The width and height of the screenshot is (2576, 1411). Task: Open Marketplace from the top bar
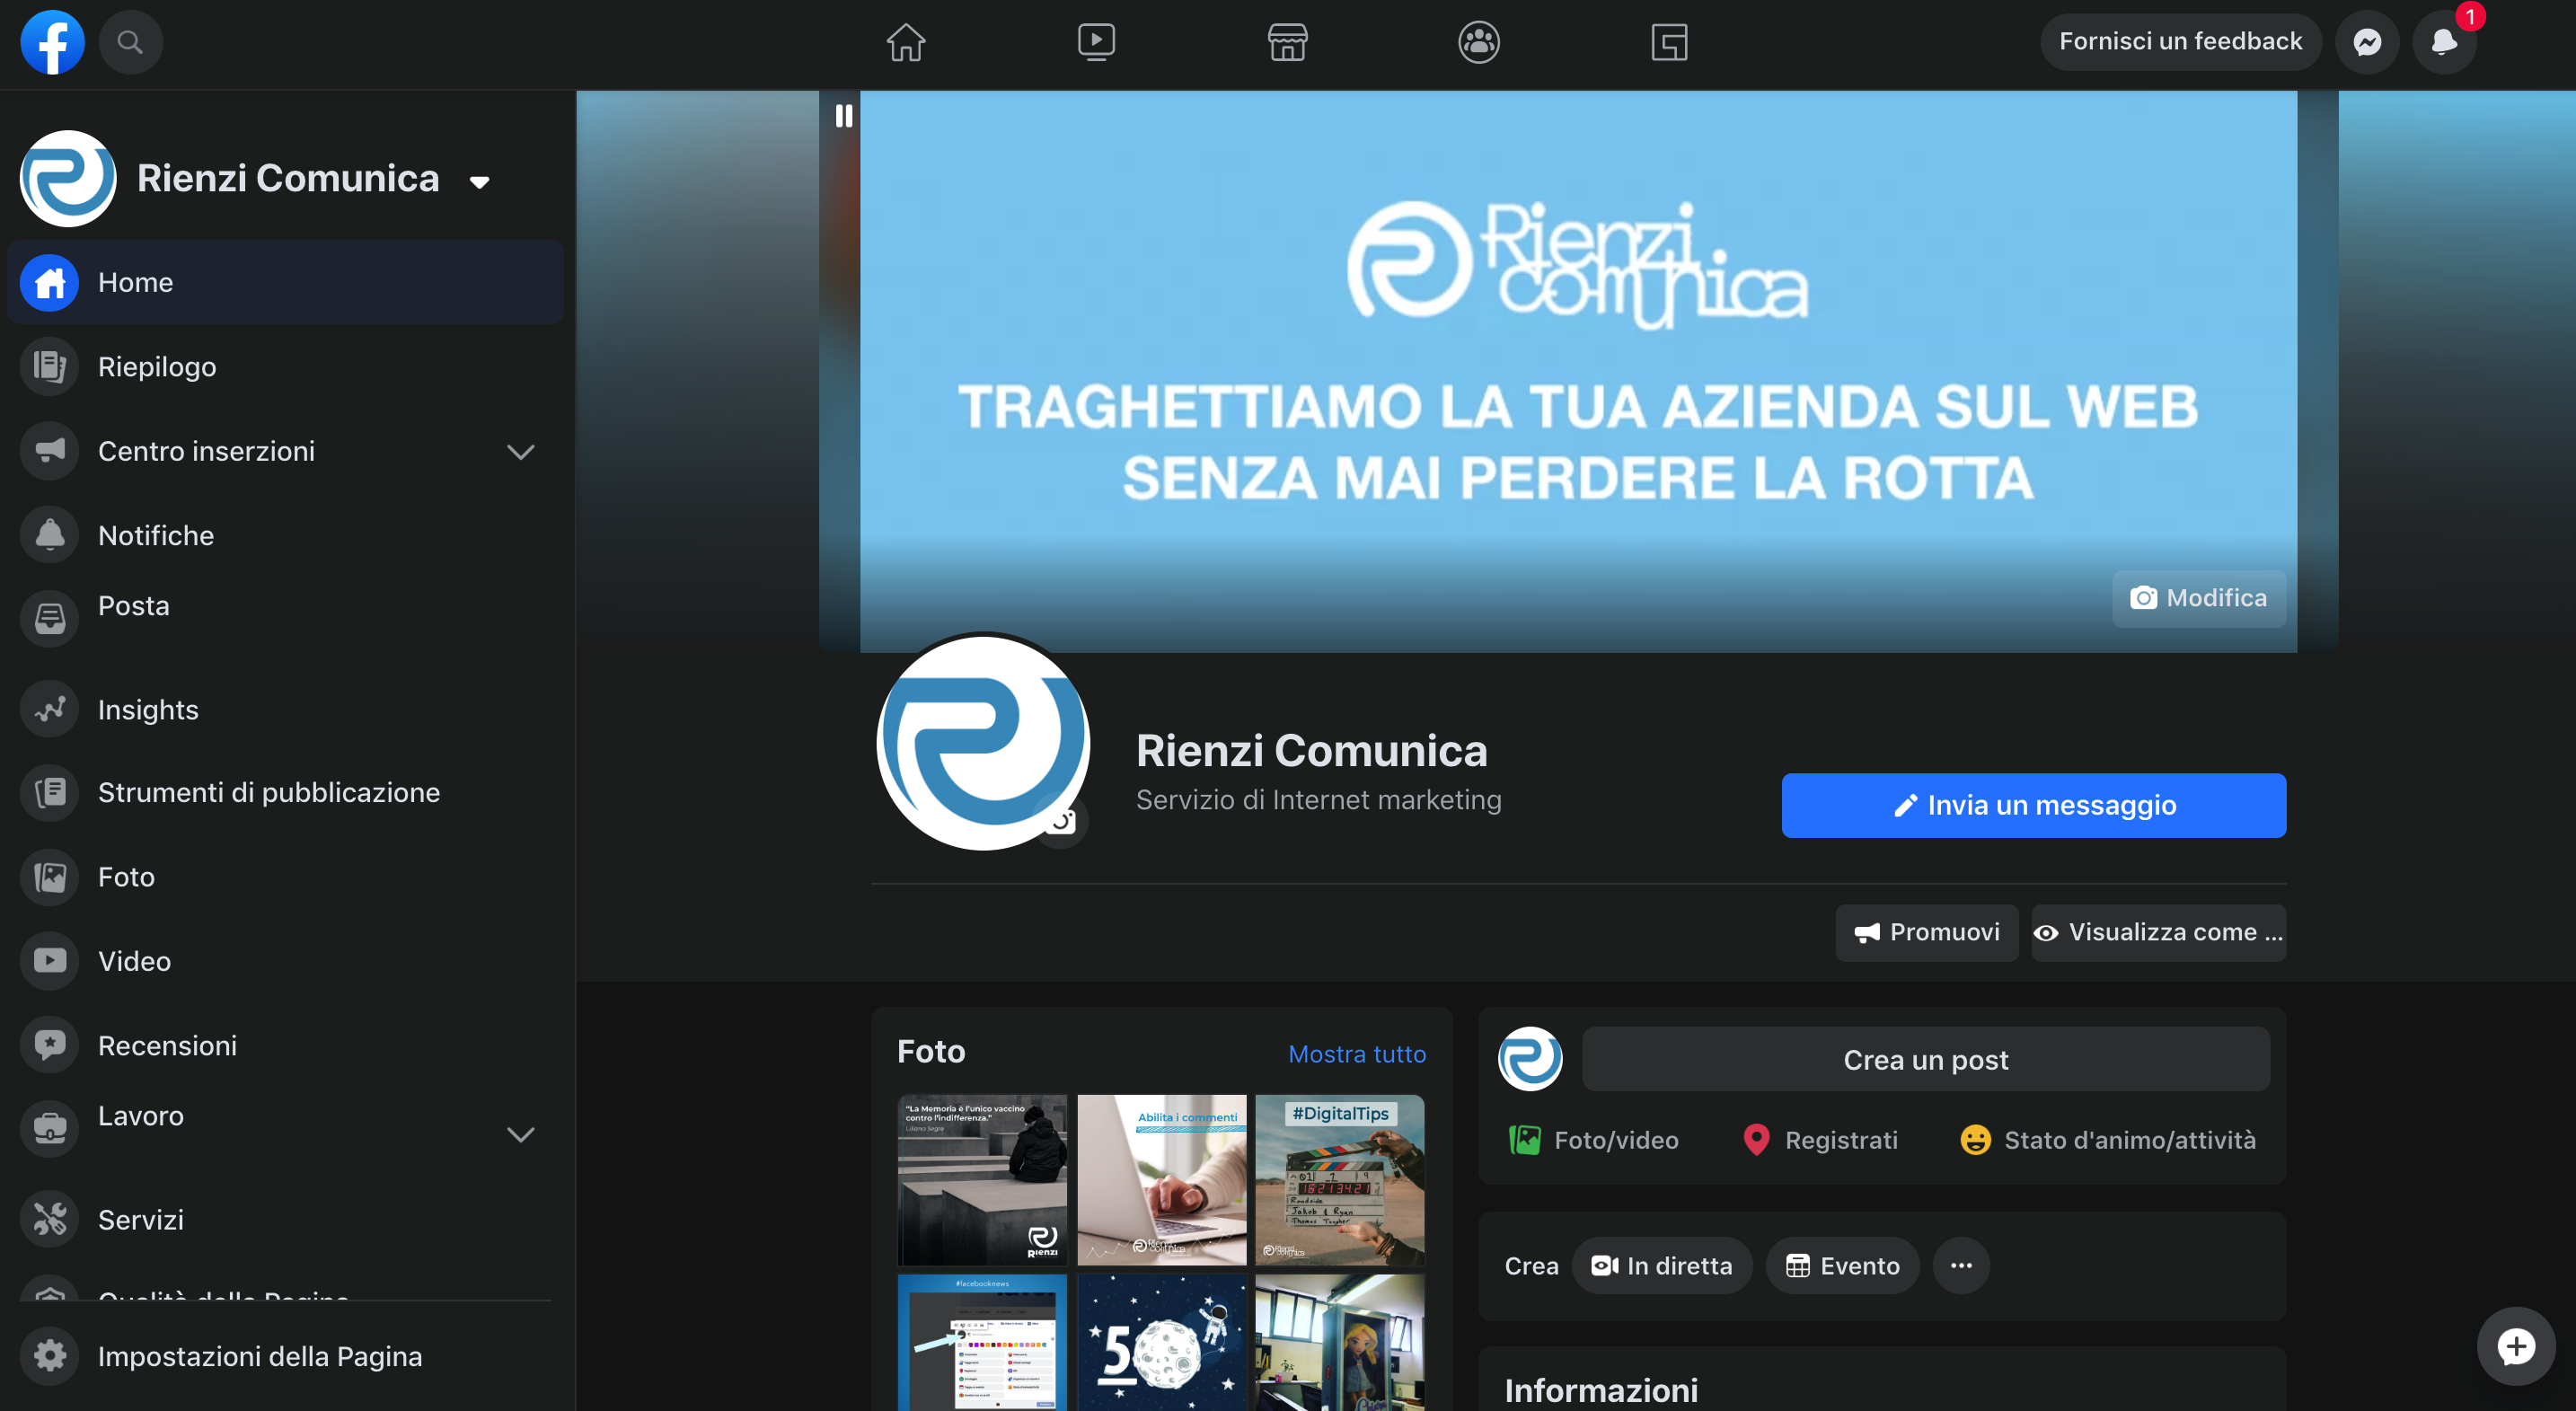point(1288,42)
